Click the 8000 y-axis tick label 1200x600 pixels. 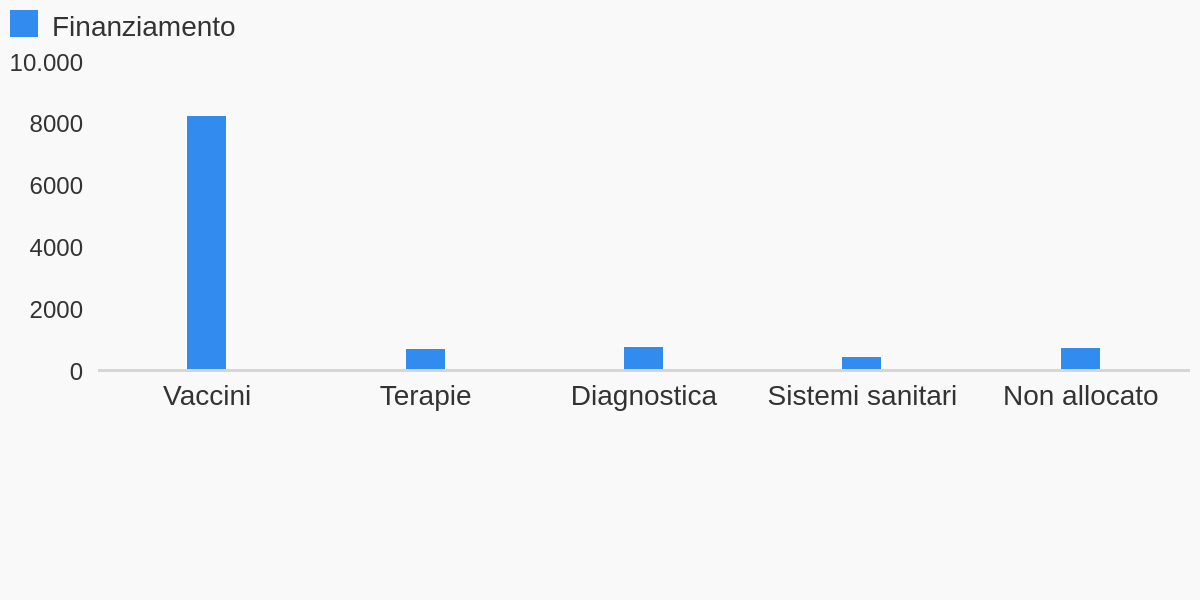click(x=56, y=124)
